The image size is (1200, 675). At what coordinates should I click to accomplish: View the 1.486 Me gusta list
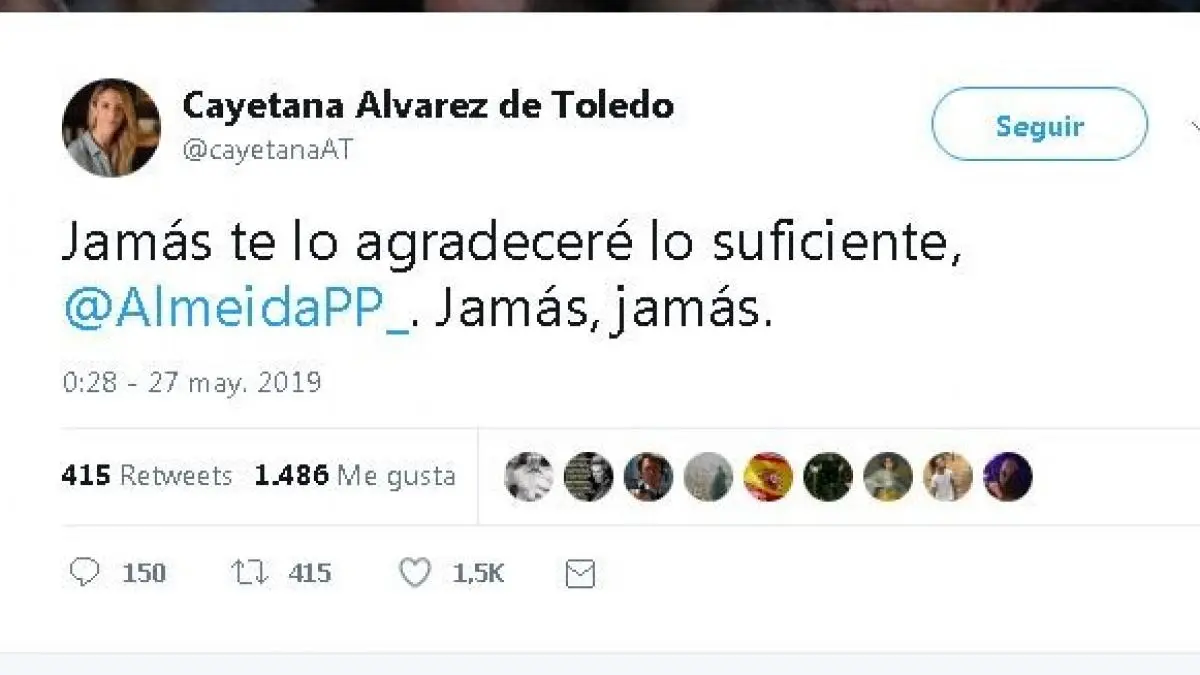355,475
